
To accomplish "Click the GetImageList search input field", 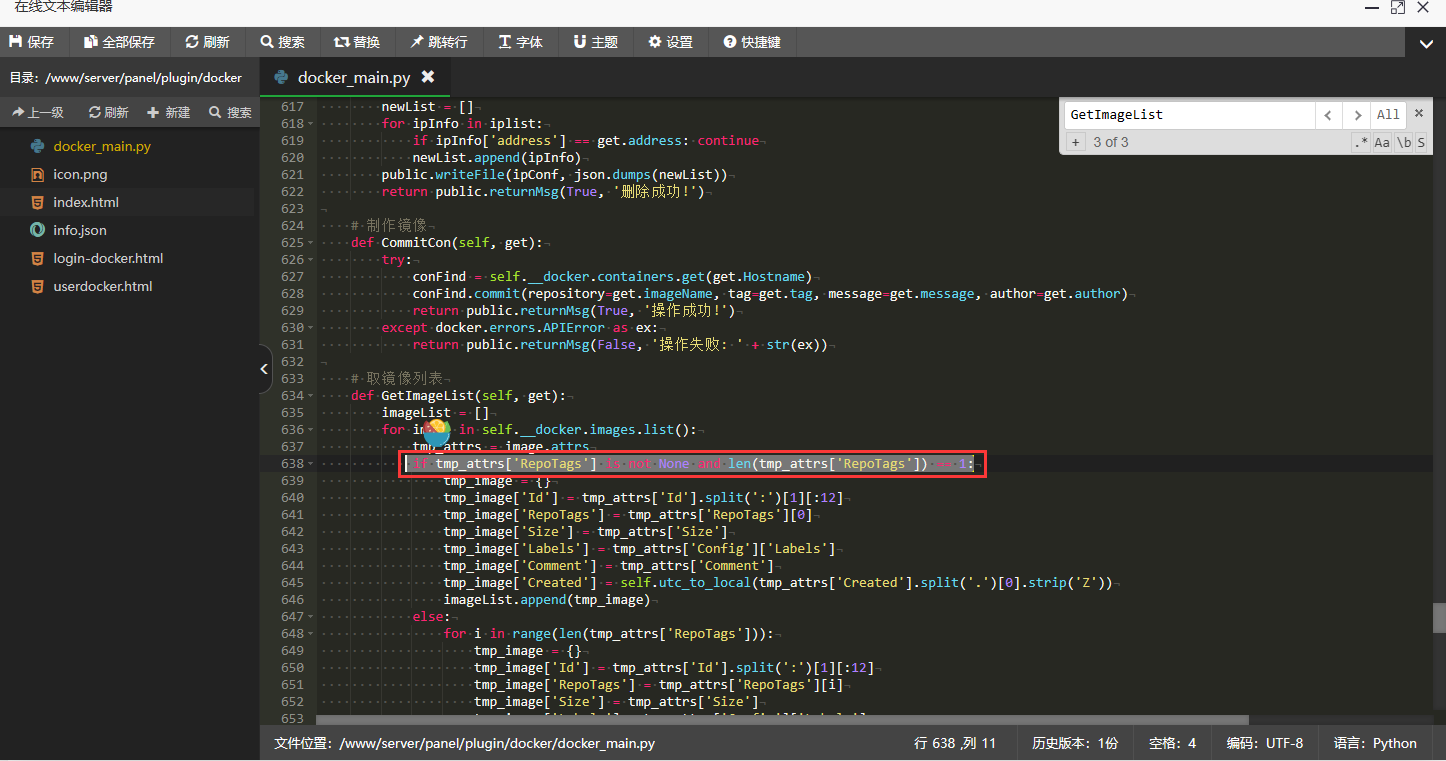I will click(1189, 115).
